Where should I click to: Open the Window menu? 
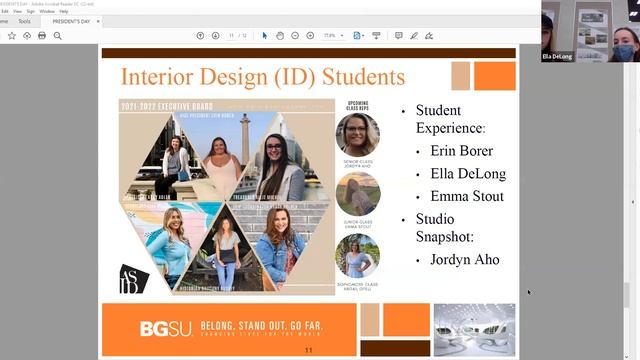tap(47, 11)
